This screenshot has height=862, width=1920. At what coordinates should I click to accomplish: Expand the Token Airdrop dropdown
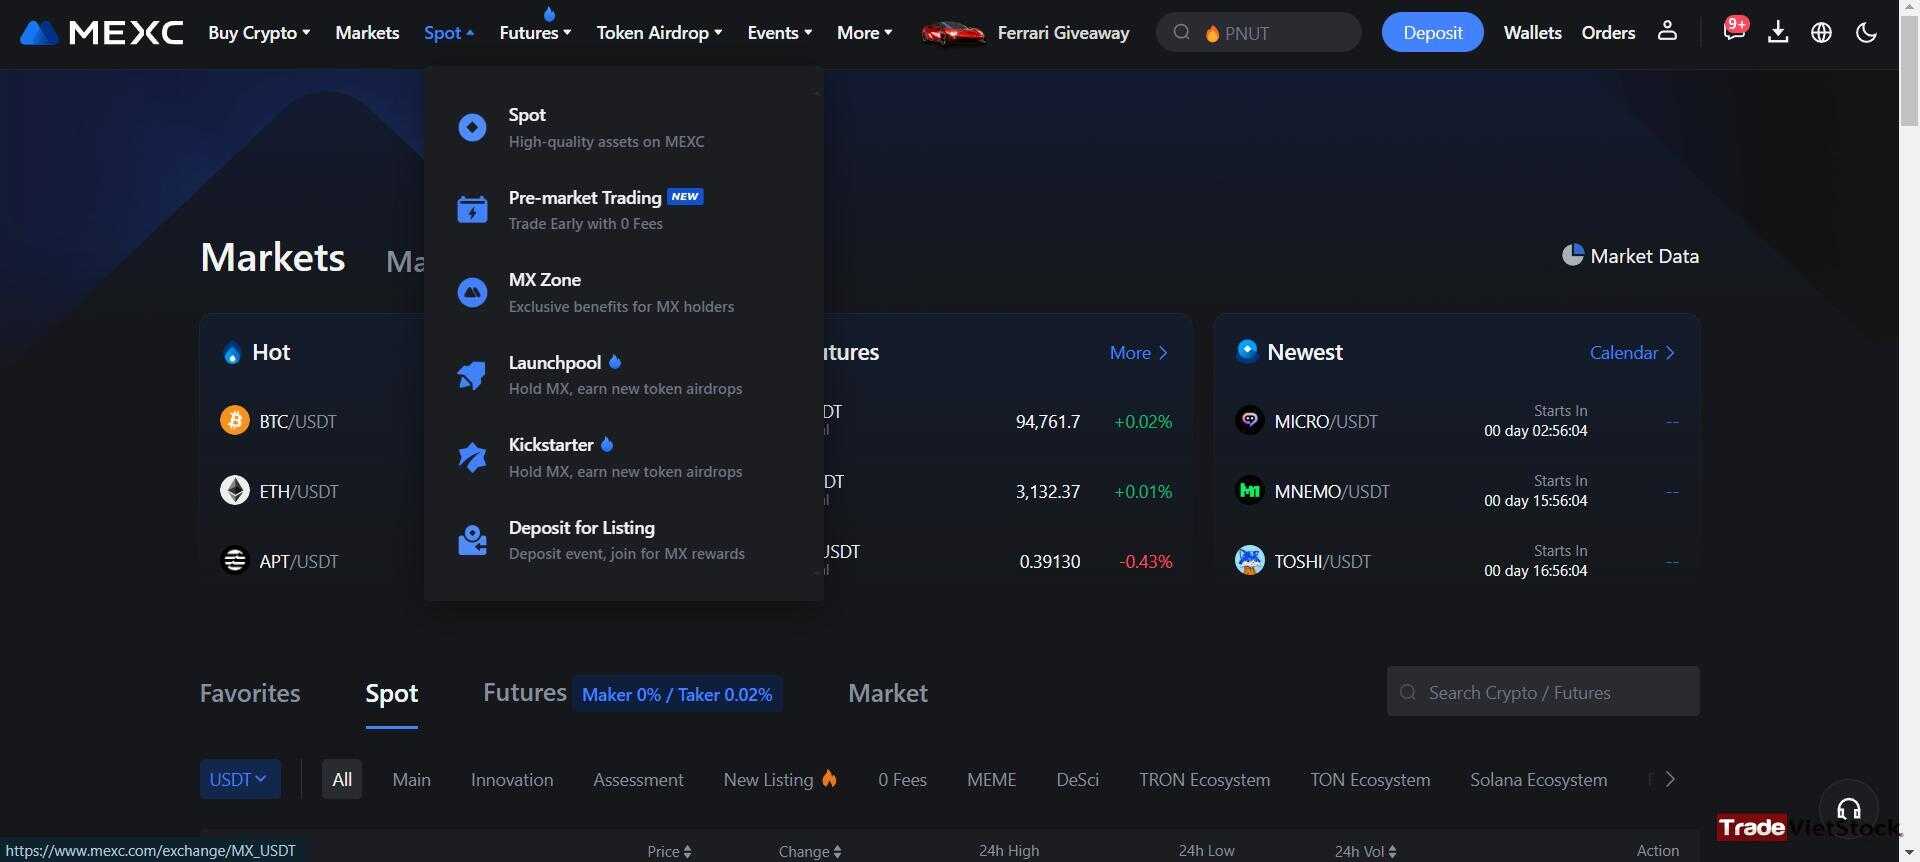pos(659,32)
